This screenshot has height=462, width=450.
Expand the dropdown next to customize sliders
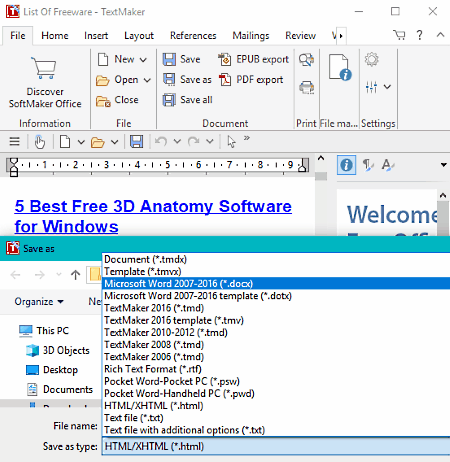click(387, 87)
